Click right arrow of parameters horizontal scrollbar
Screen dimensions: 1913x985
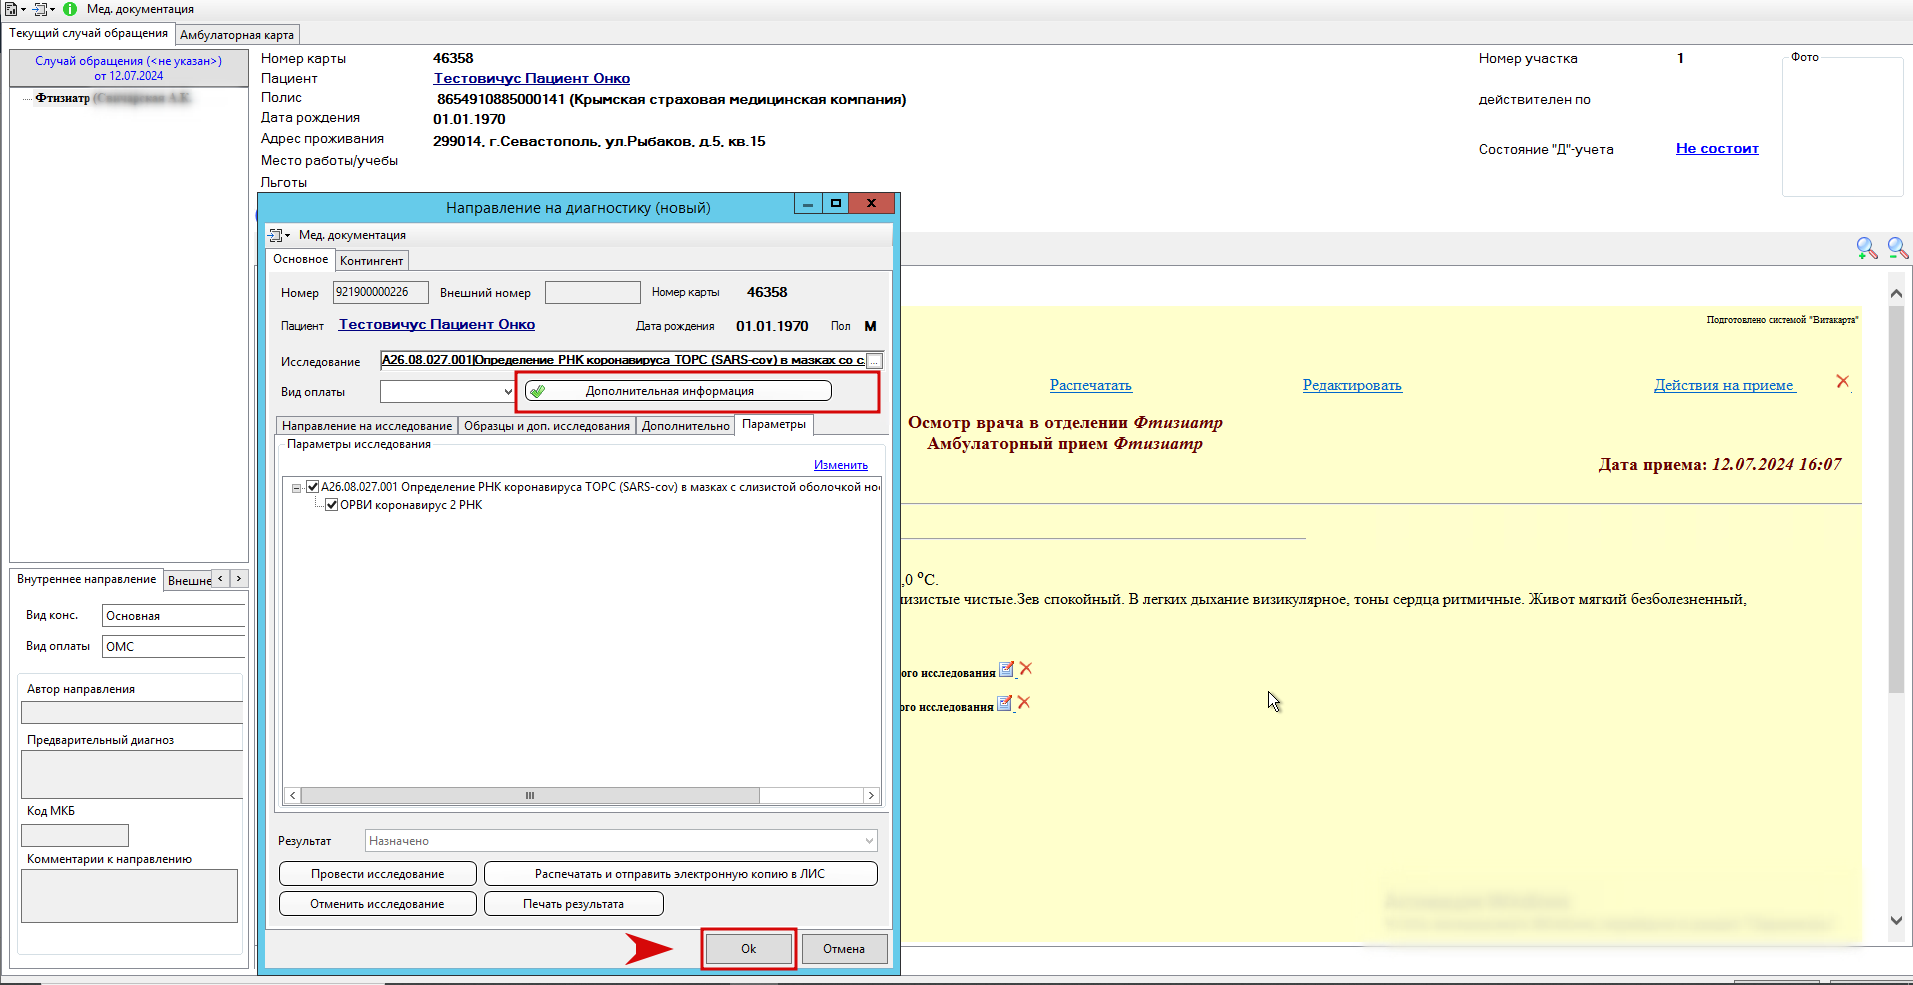(x=872, y=796)
